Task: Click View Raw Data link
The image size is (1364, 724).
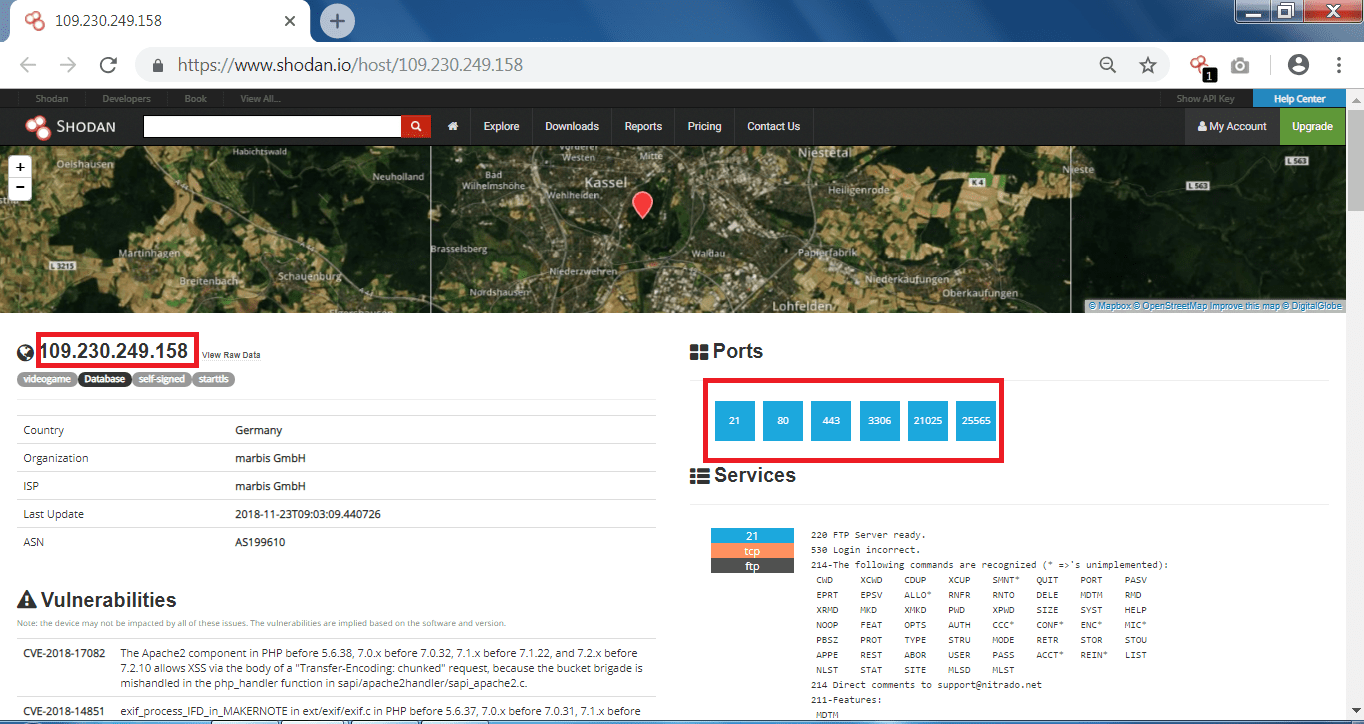Action: 231,355
